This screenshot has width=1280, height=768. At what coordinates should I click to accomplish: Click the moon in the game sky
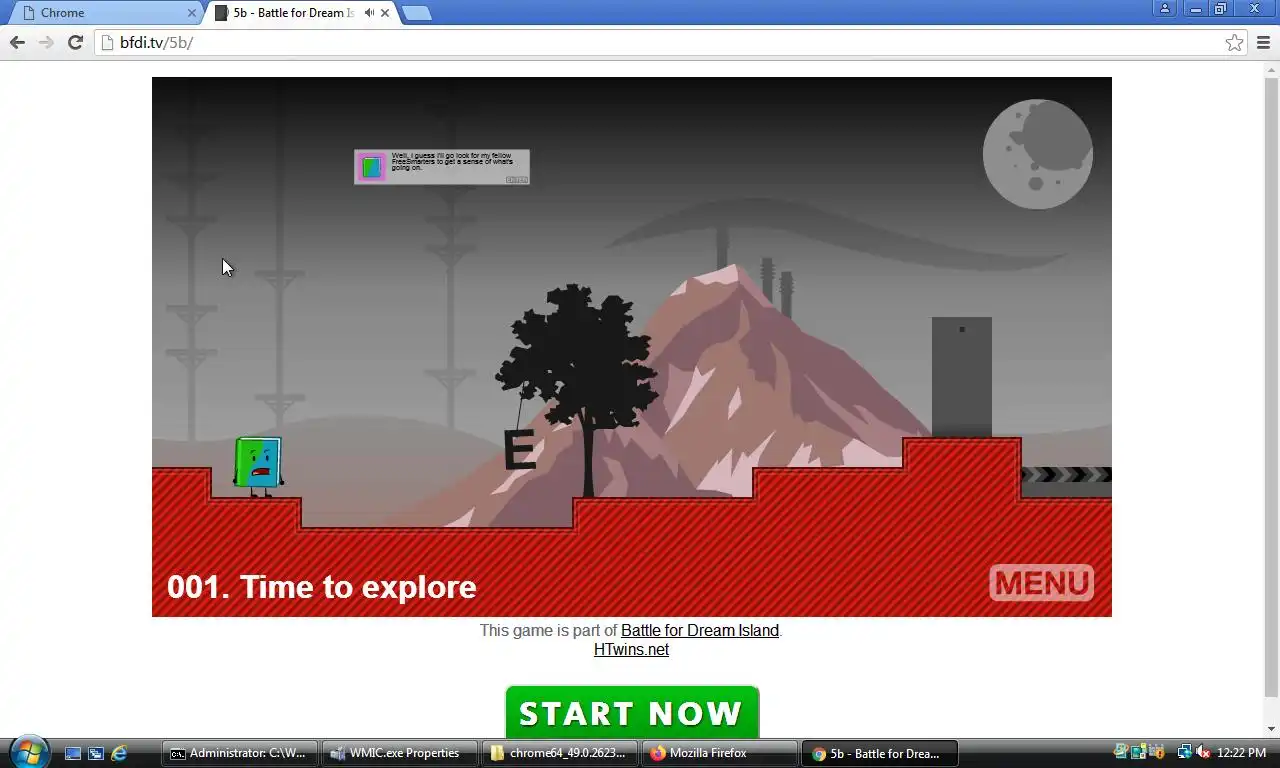[x=1037, y=154]
